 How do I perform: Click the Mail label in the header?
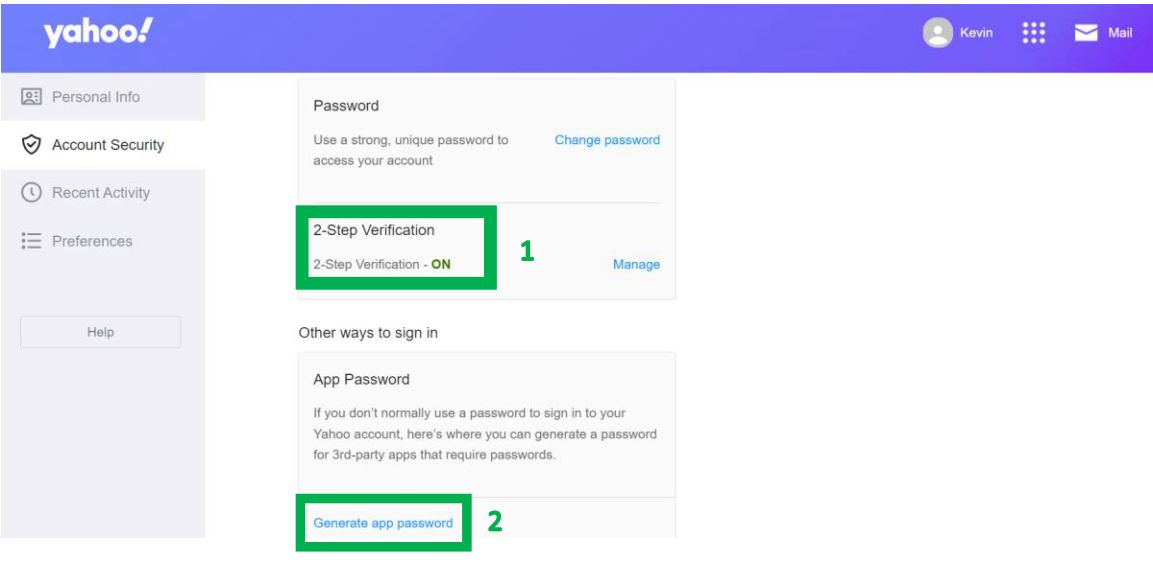1120,33
